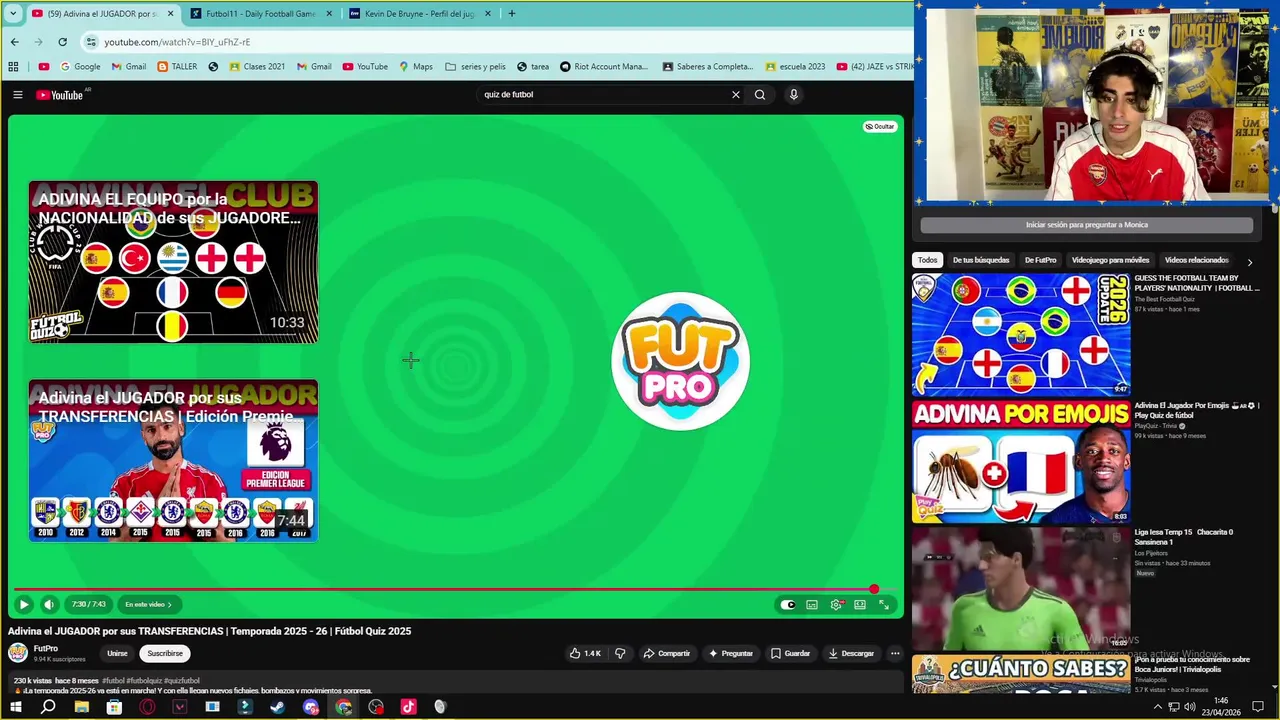
Task: Open the Maps bookmark
Action: [416, 67]
